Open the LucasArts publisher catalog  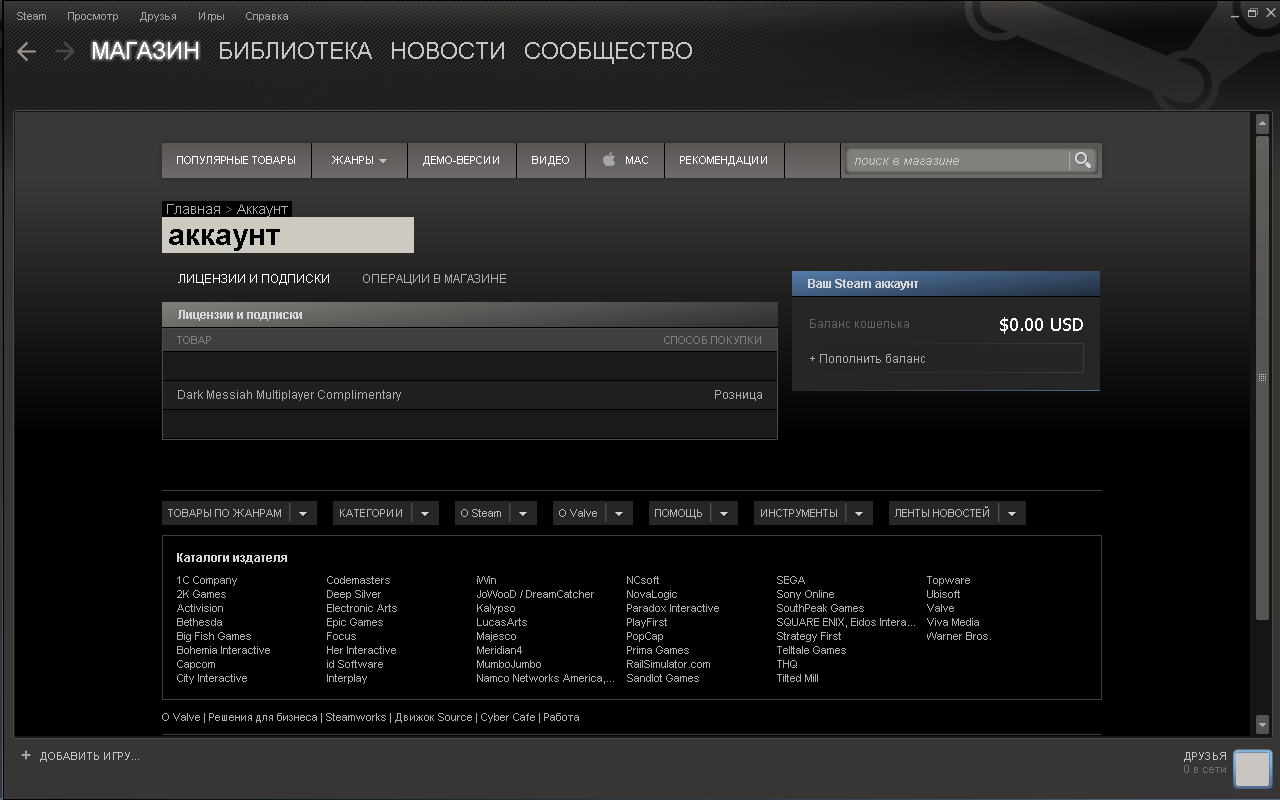coord(501,622)
